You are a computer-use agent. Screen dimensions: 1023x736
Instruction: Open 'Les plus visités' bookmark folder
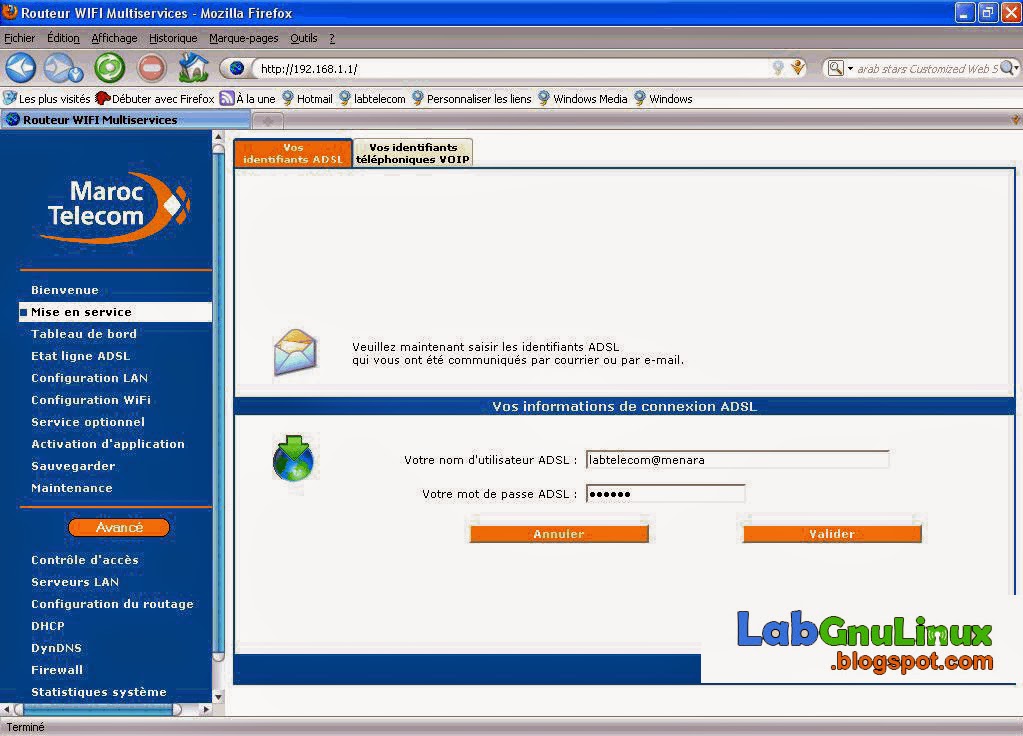pyautogui.click(x=47, y=99)
